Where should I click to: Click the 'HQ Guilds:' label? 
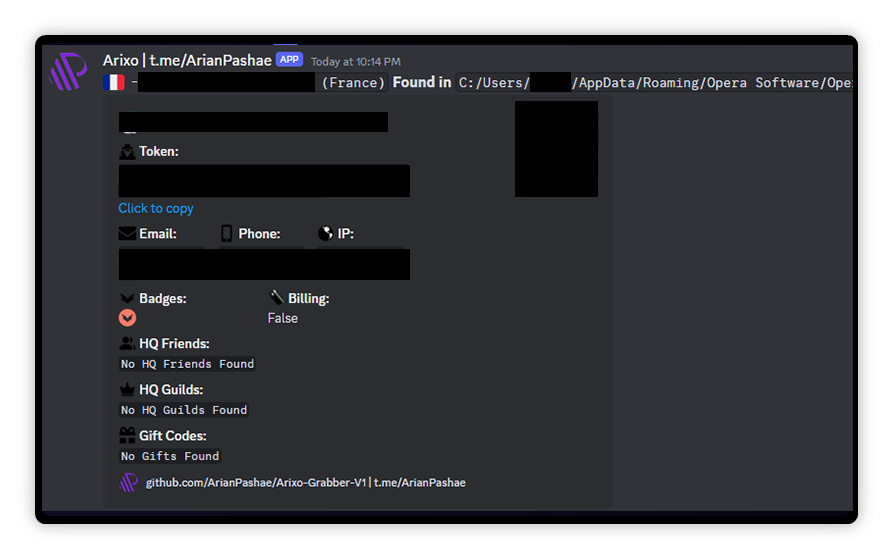[171, 389]
